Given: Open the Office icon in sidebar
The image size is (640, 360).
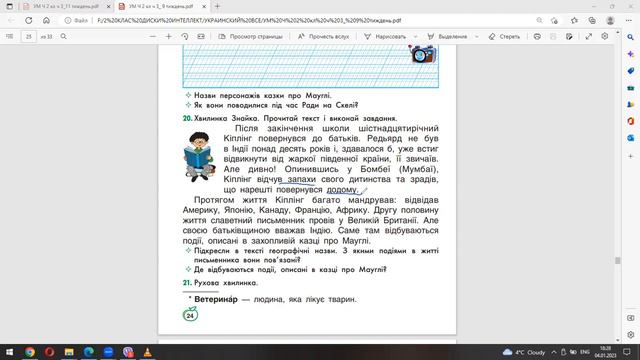Looking at the screenshot, I should click(631, 121).
